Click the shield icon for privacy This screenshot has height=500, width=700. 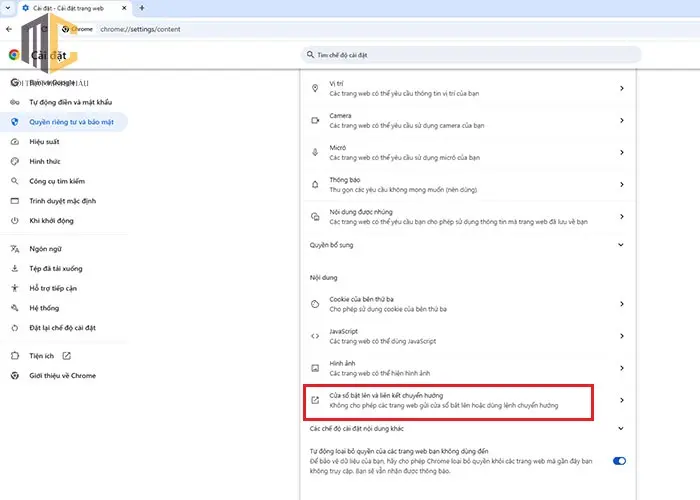(x=15, y=122)
